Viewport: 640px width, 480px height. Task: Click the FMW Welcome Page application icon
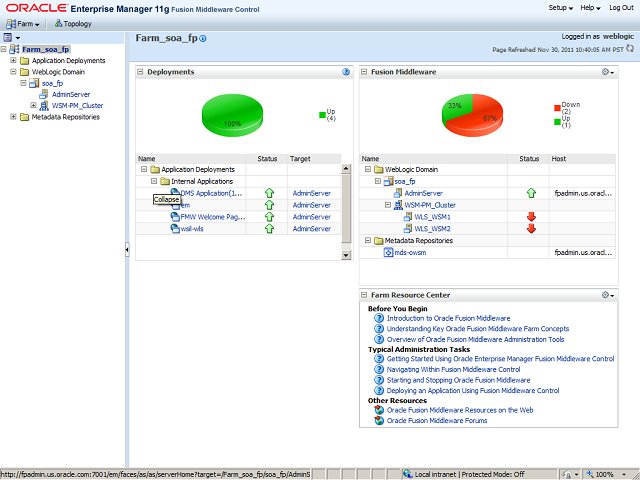tap(174, 217)
